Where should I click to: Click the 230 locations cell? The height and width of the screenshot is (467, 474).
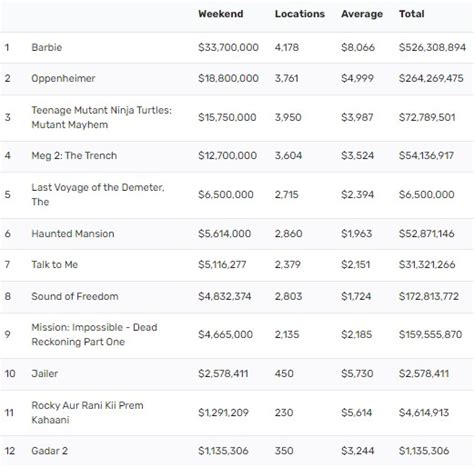click(x=284, y=413)
